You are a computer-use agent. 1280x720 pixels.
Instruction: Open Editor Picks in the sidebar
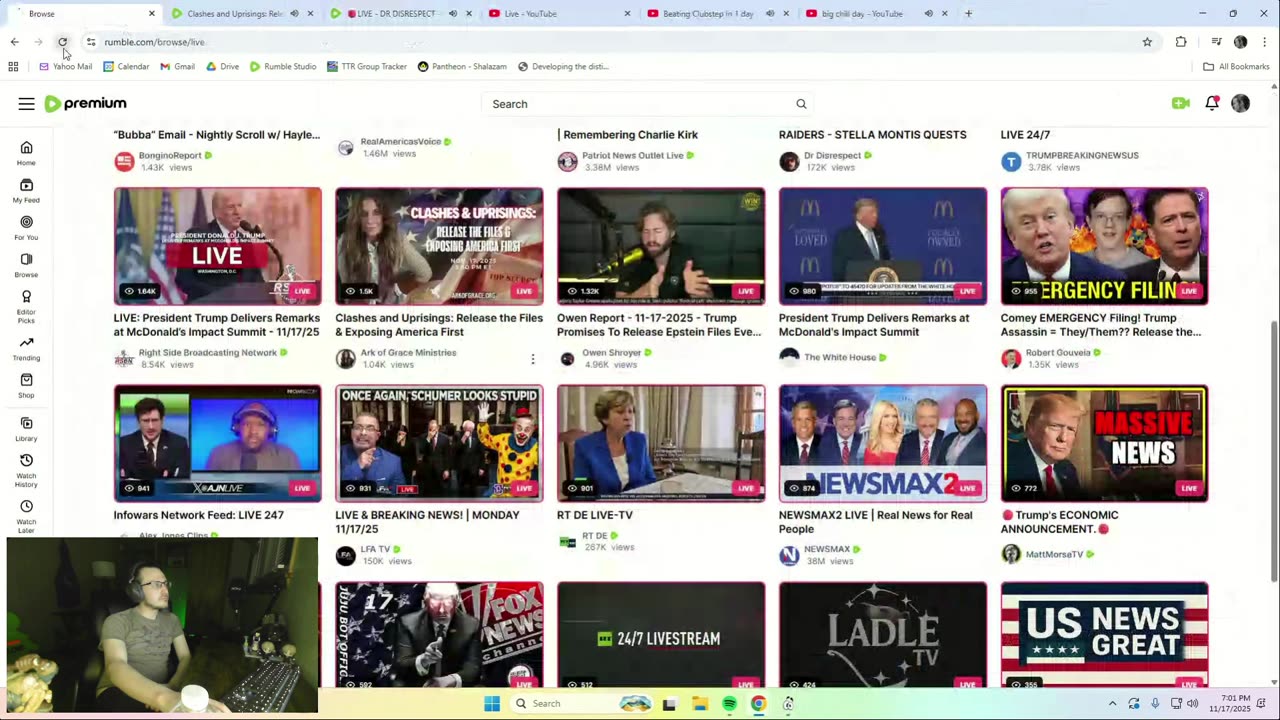(x=26, y=306)
